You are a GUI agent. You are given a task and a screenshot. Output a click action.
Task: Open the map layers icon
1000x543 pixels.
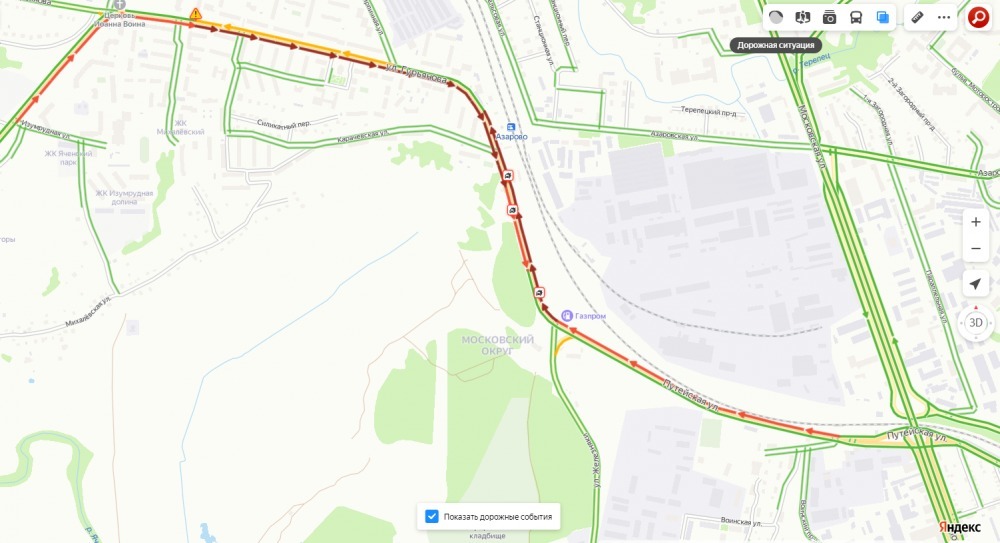pos(883,17)
